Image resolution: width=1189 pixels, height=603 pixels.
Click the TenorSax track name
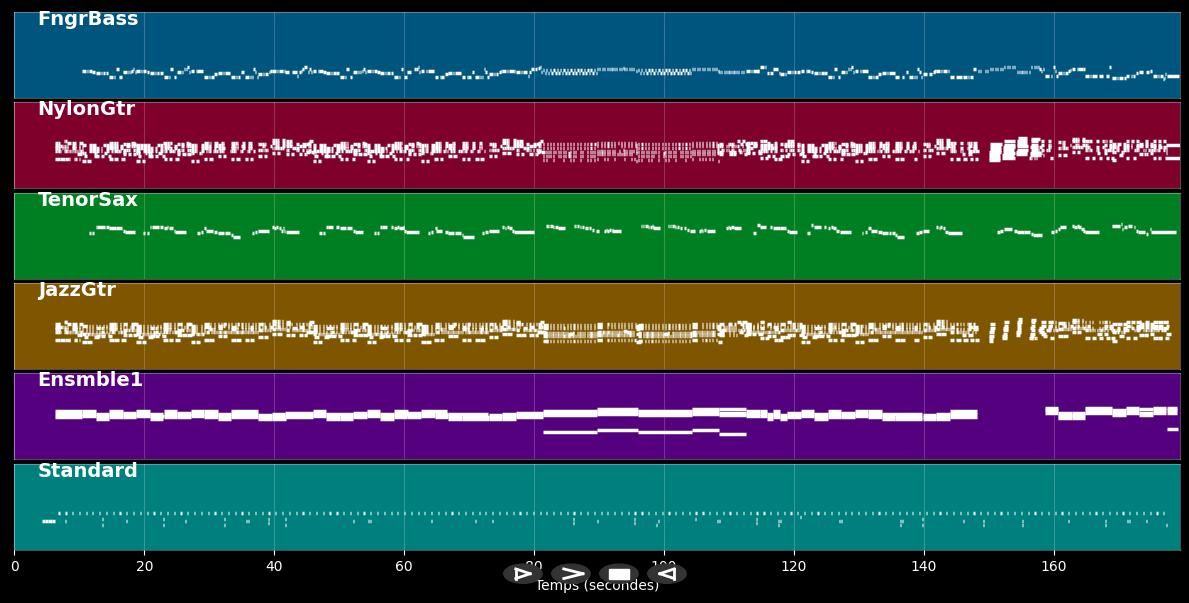[88, 200]
